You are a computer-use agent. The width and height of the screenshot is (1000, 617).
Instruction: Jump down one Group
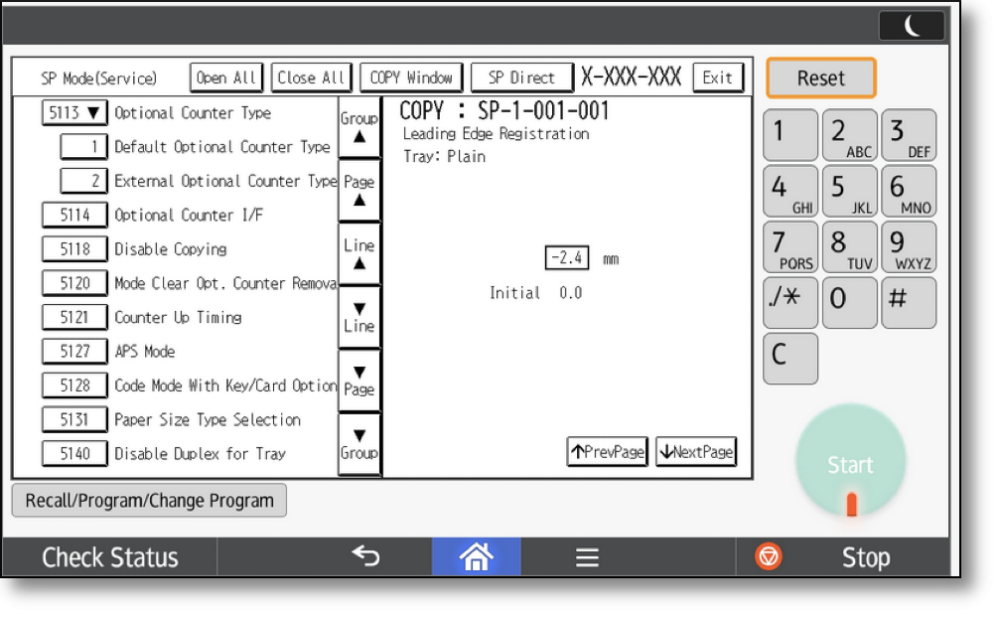coord(359,444)
